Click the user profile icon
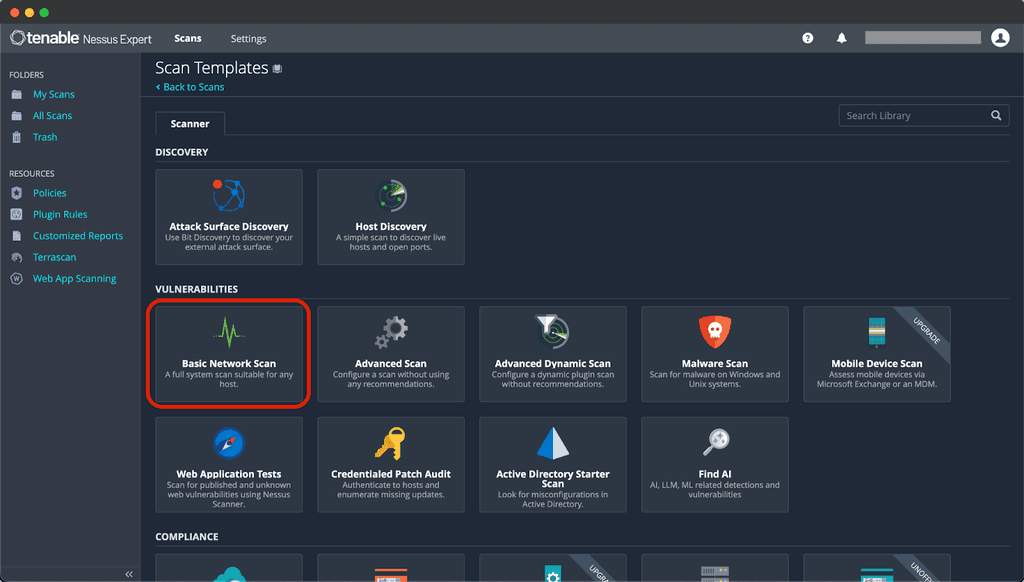Image resolution: width=1024 pixels, height=582 pixels. click(1001, 37)
